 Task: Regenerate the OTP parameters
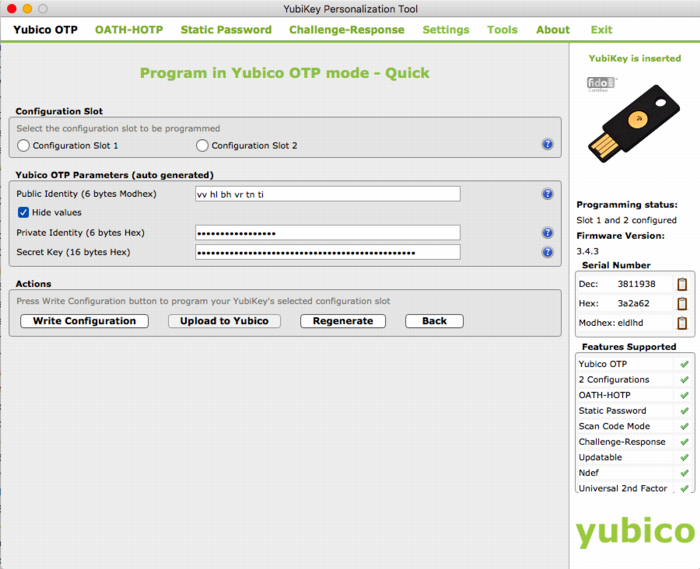click(x=343, y=321)
